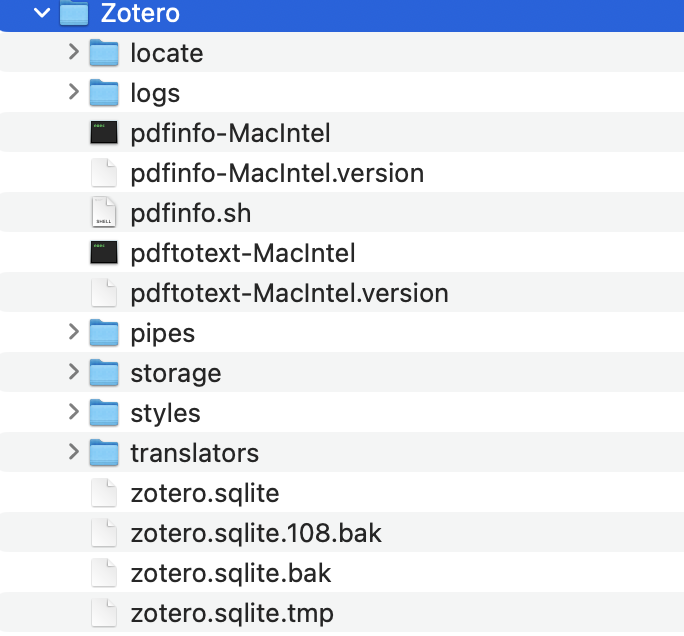Expand the locate folder
This screenshot has width=684, height=636.
pyautogui.click(x=74, y=52)
